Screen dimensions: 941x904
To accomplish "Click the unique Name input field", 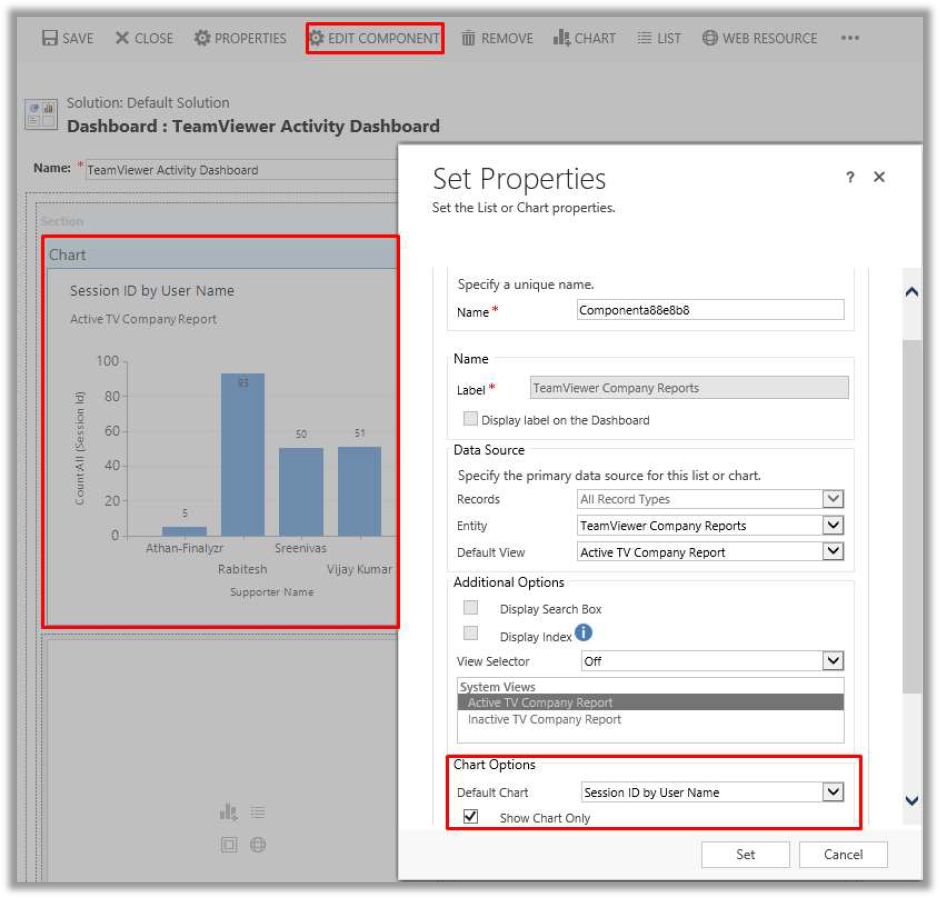I will (710, 310).
